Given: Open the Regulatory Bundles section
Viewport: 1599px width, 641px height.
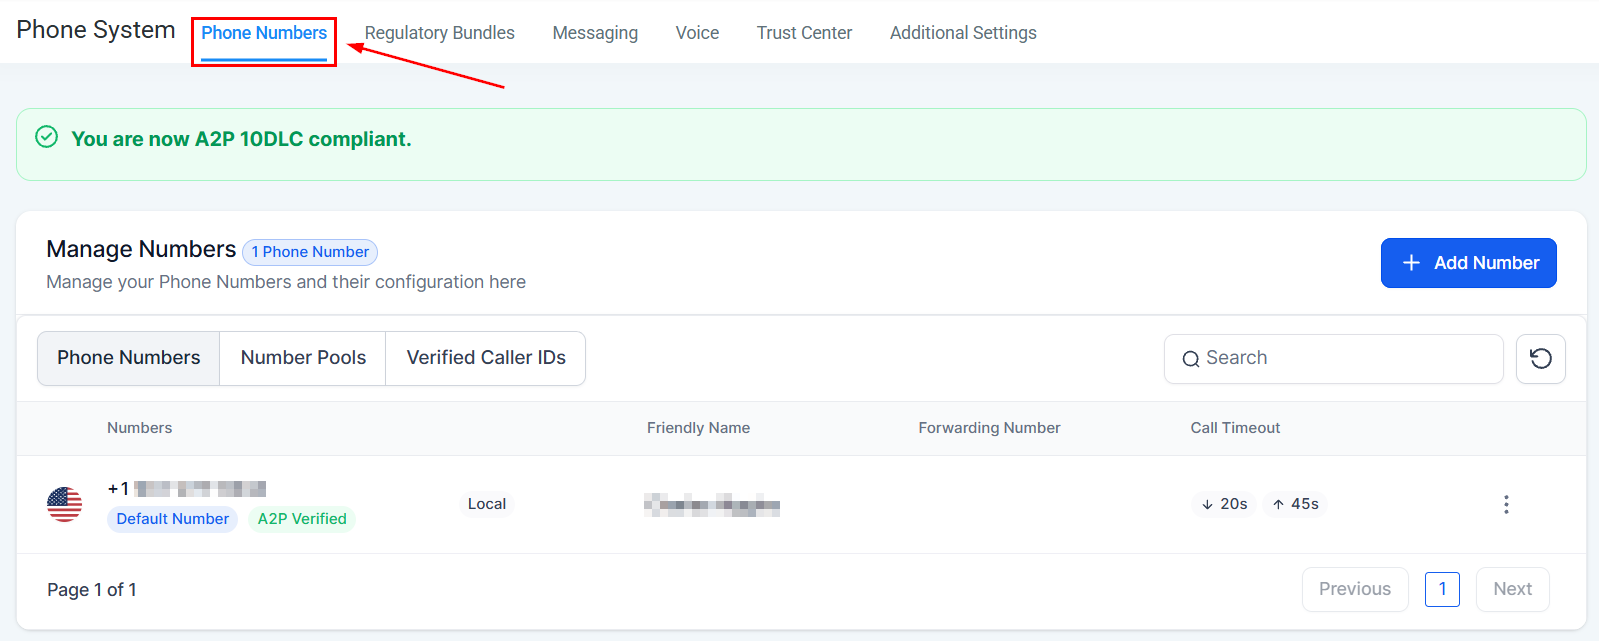Looking at the screenshot, I should tap(440, 32).
